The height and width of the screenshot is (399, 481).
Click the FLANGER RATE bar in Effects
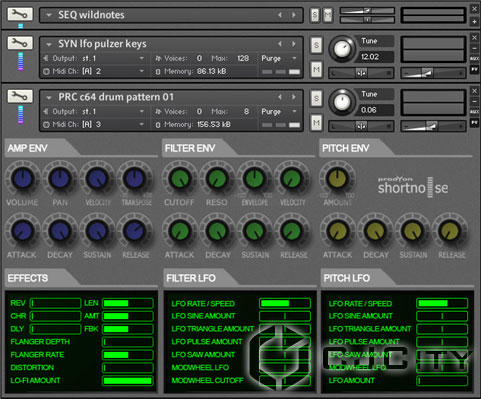[x=128, y=355]
